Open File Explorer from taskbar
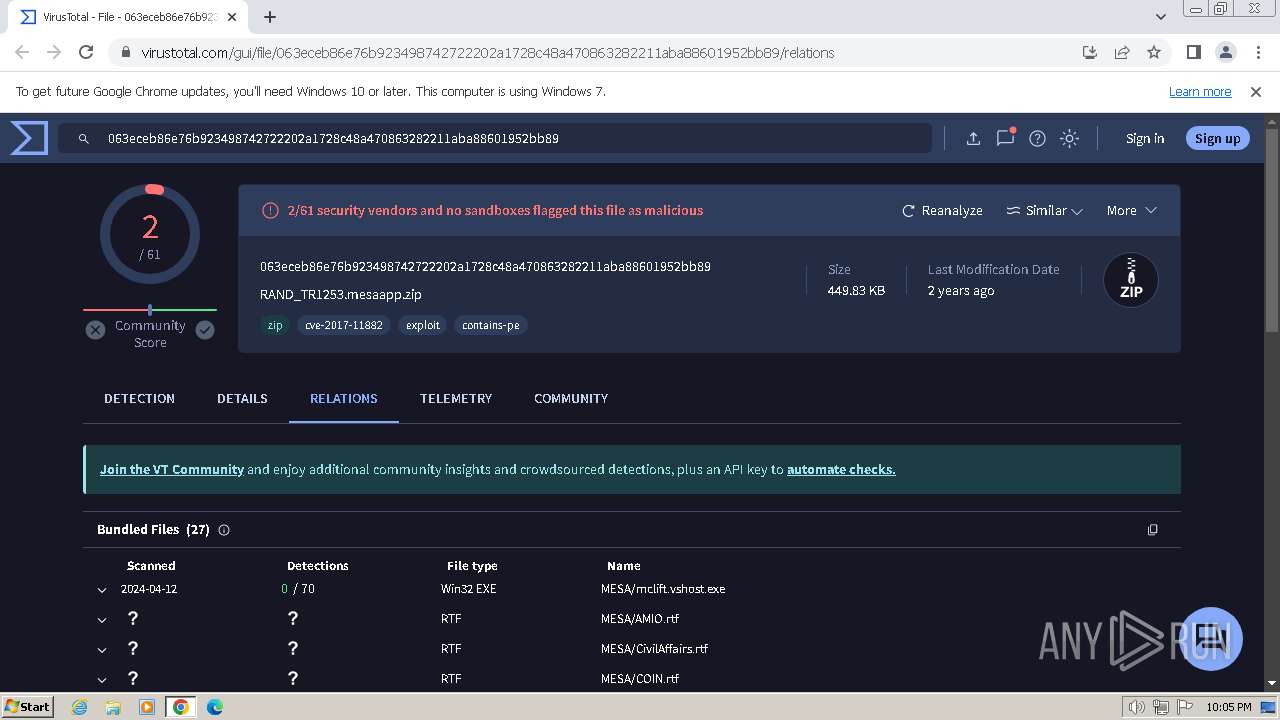 tap(113, 707)
